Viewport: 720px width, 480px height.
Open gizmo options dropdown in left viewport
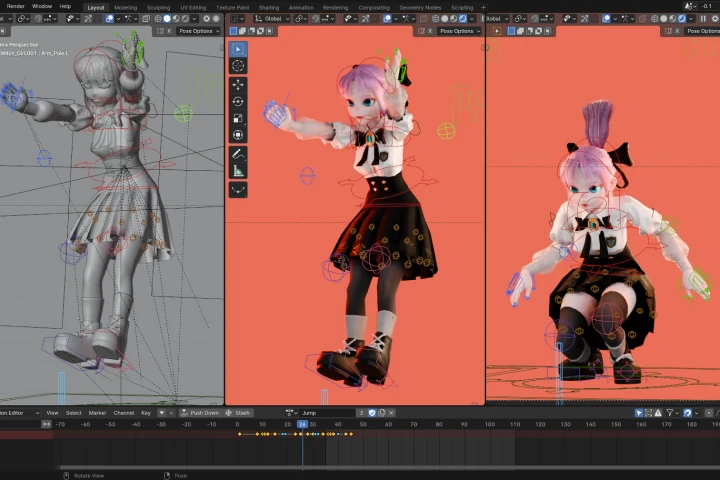click(96, 19)
